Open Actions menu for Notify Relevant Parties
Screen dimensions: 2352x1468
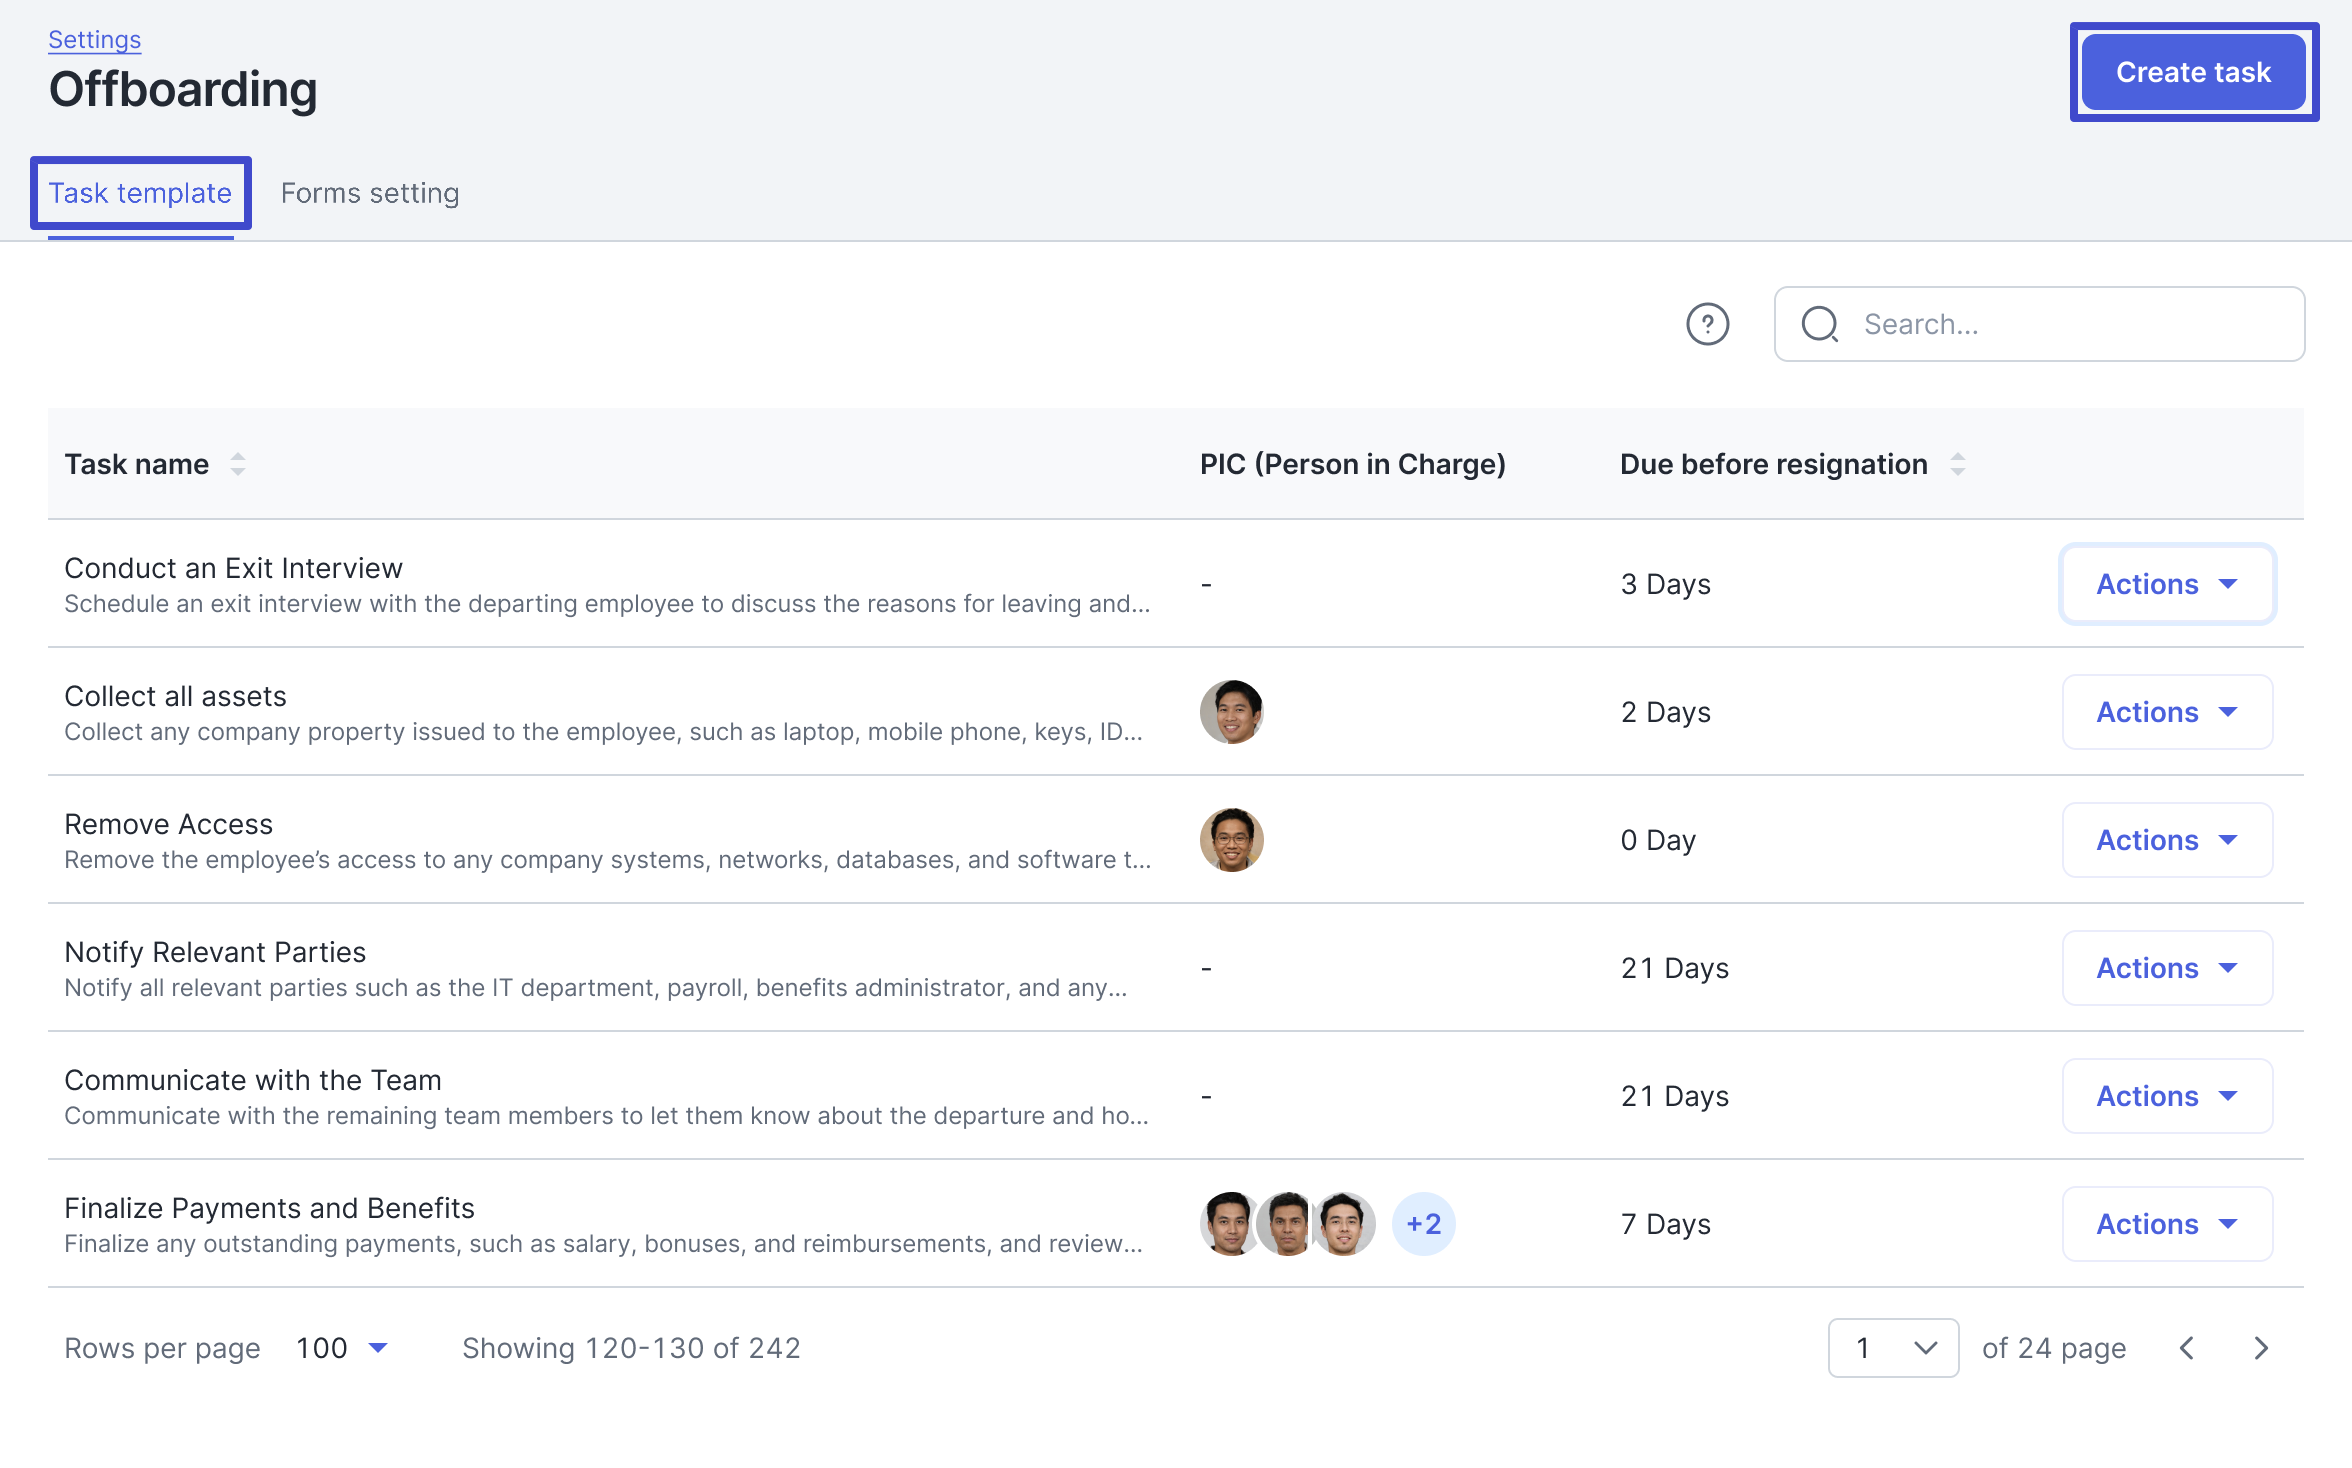(x=2167, y=968)
